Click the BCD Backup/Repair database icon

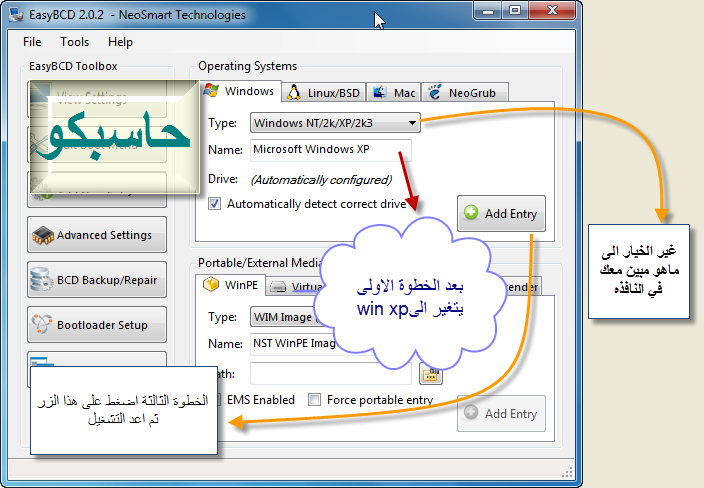[42, 279]
